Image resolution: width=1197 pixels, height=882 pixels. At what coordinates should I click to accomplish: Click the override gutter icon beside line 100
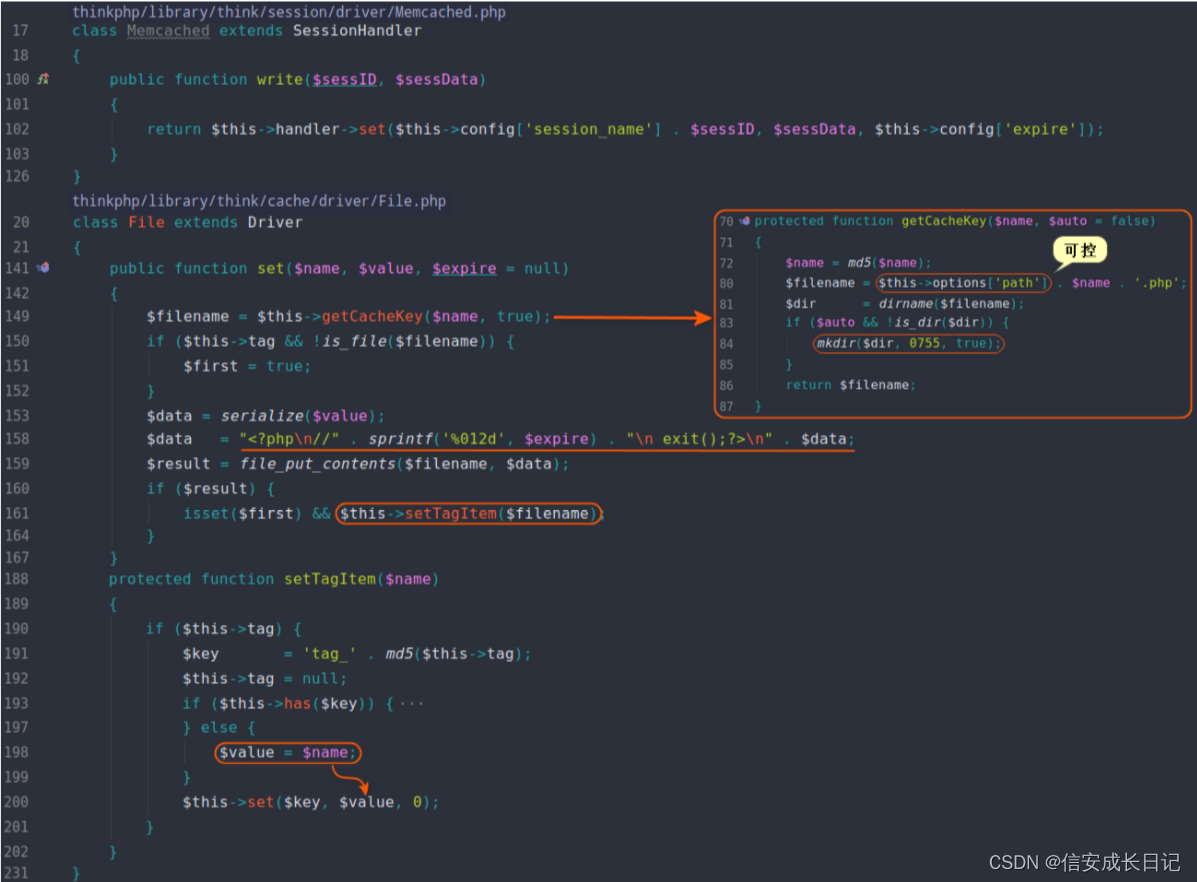click(x=43, y=79)
